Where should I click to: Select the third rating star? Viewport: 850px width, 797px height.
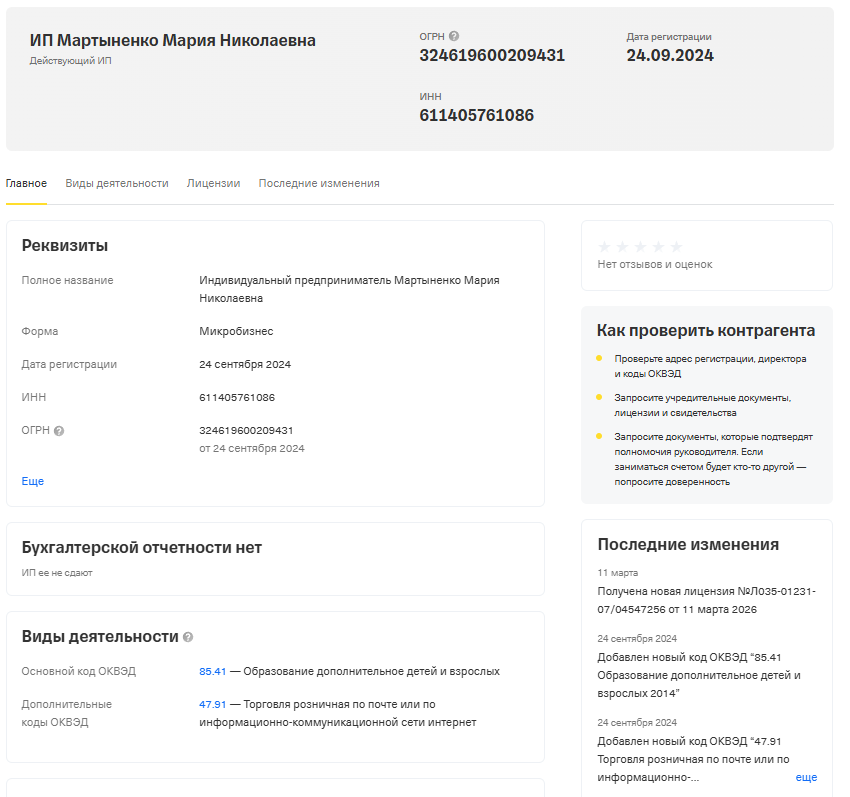(640, 246)
